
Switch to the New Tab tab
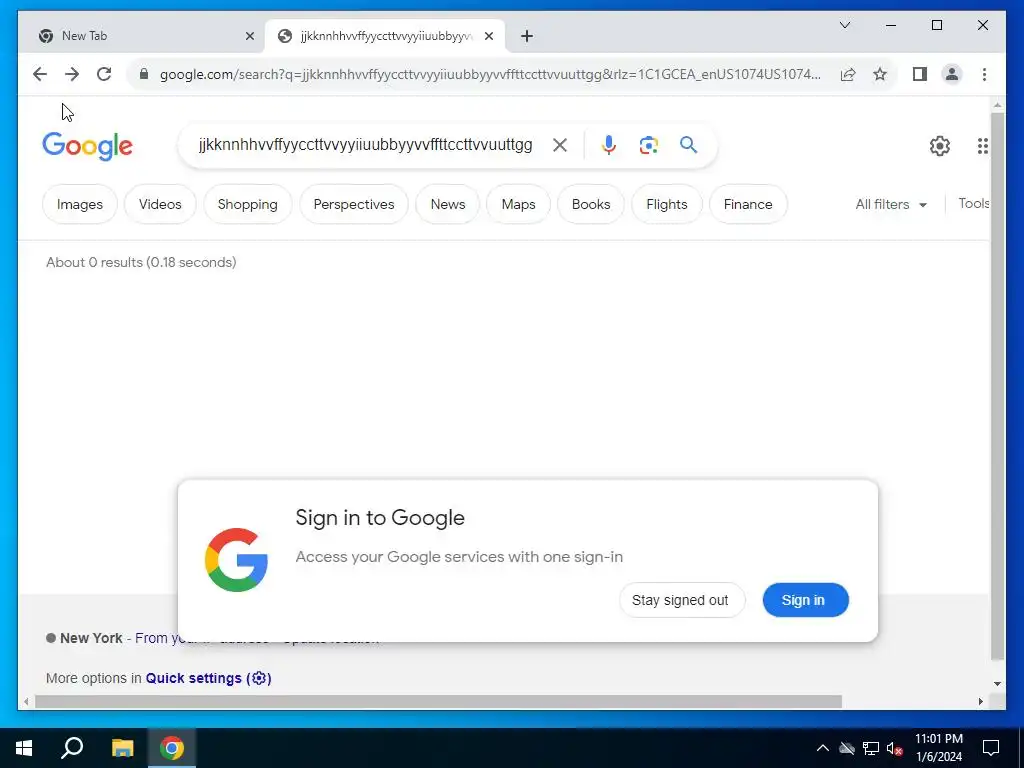(141, 36)
